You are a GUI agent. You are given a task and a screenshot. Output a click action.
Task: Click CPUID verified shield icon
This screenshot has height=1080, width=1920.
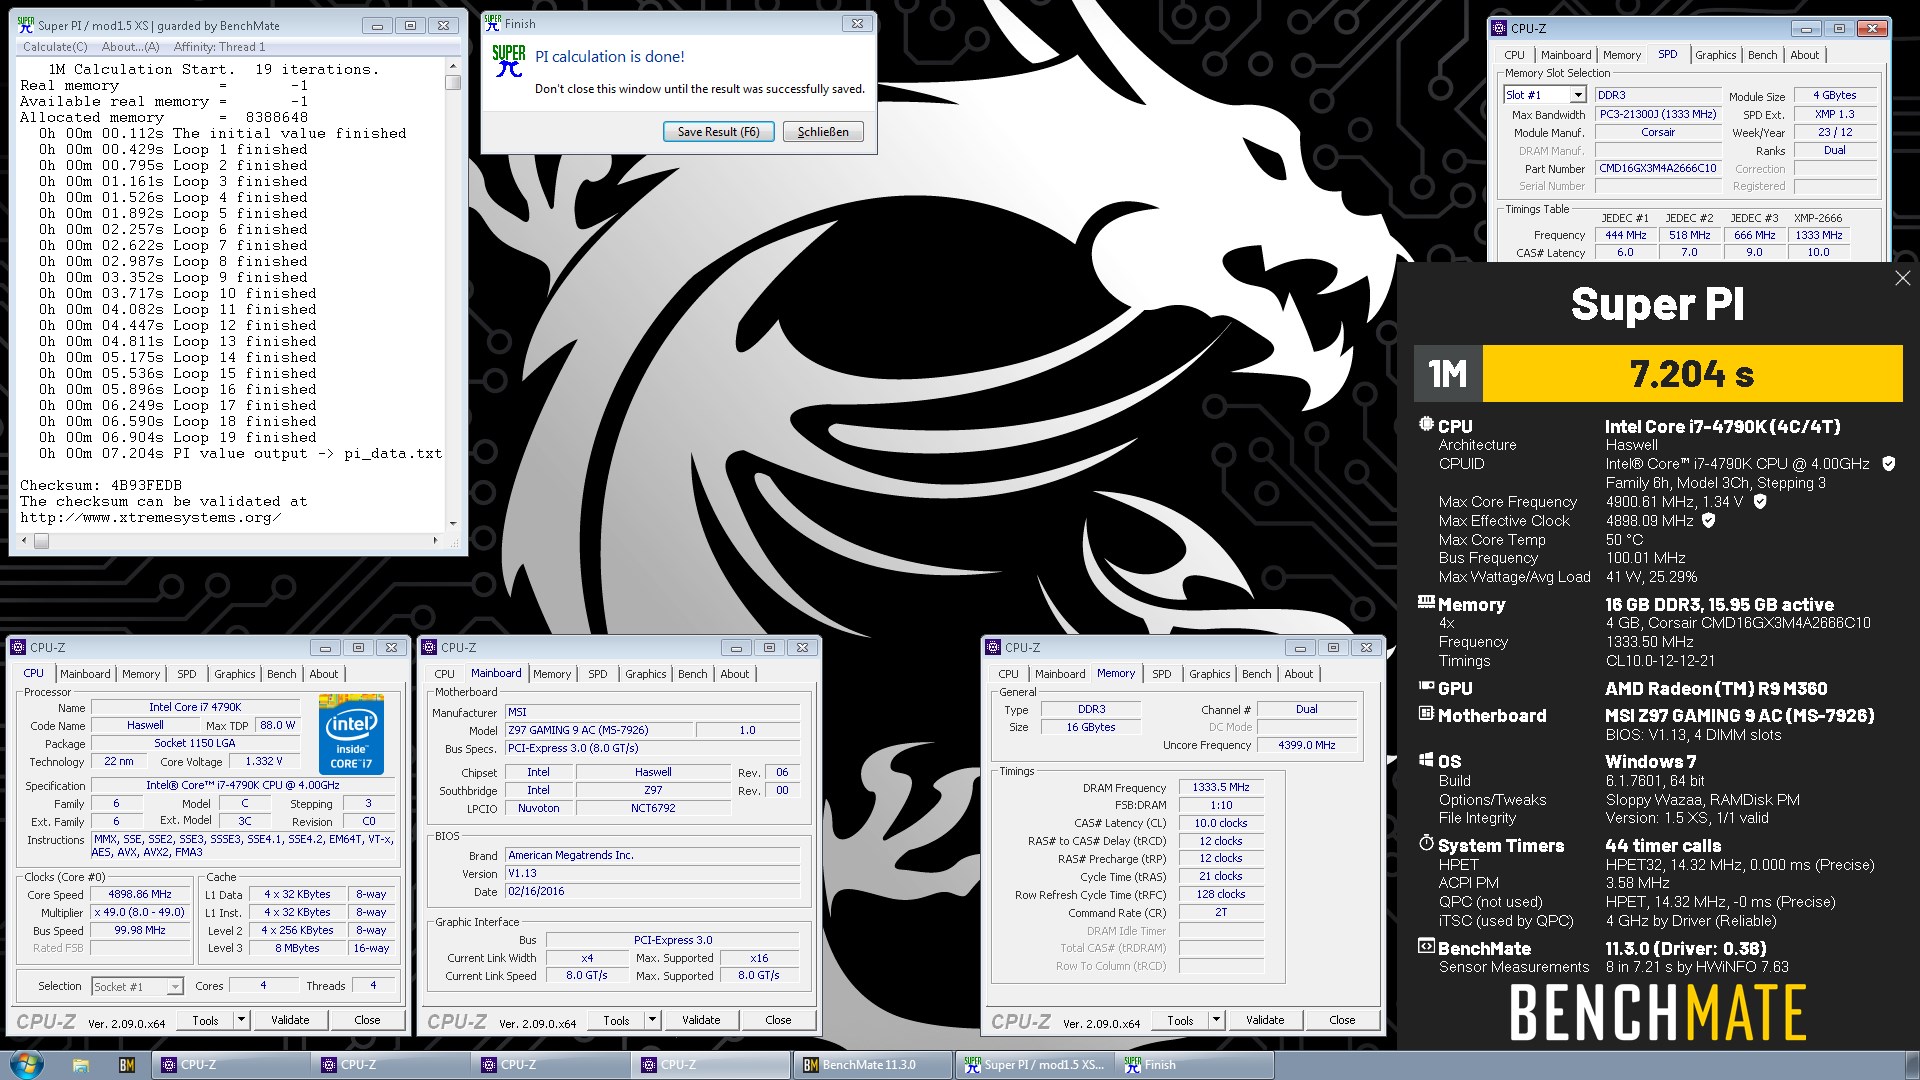tap(1888, 464)
